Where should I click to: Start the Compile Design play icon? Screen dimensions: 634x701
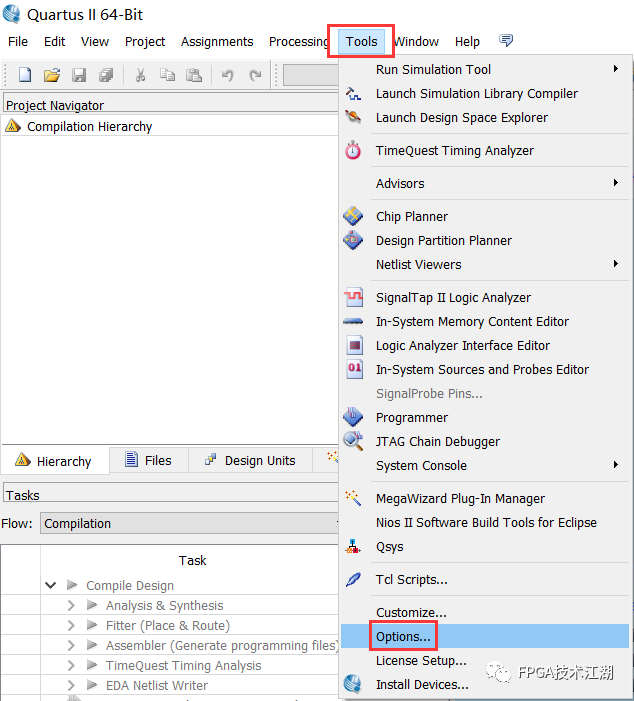tap(72, 585)
